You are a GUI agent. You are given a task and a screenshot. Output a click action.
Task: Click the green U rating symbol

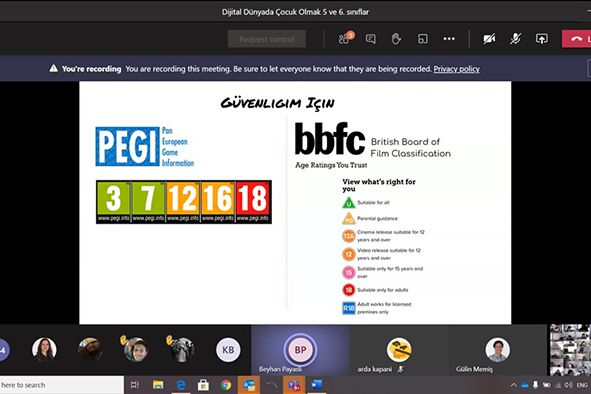[349, 203]
